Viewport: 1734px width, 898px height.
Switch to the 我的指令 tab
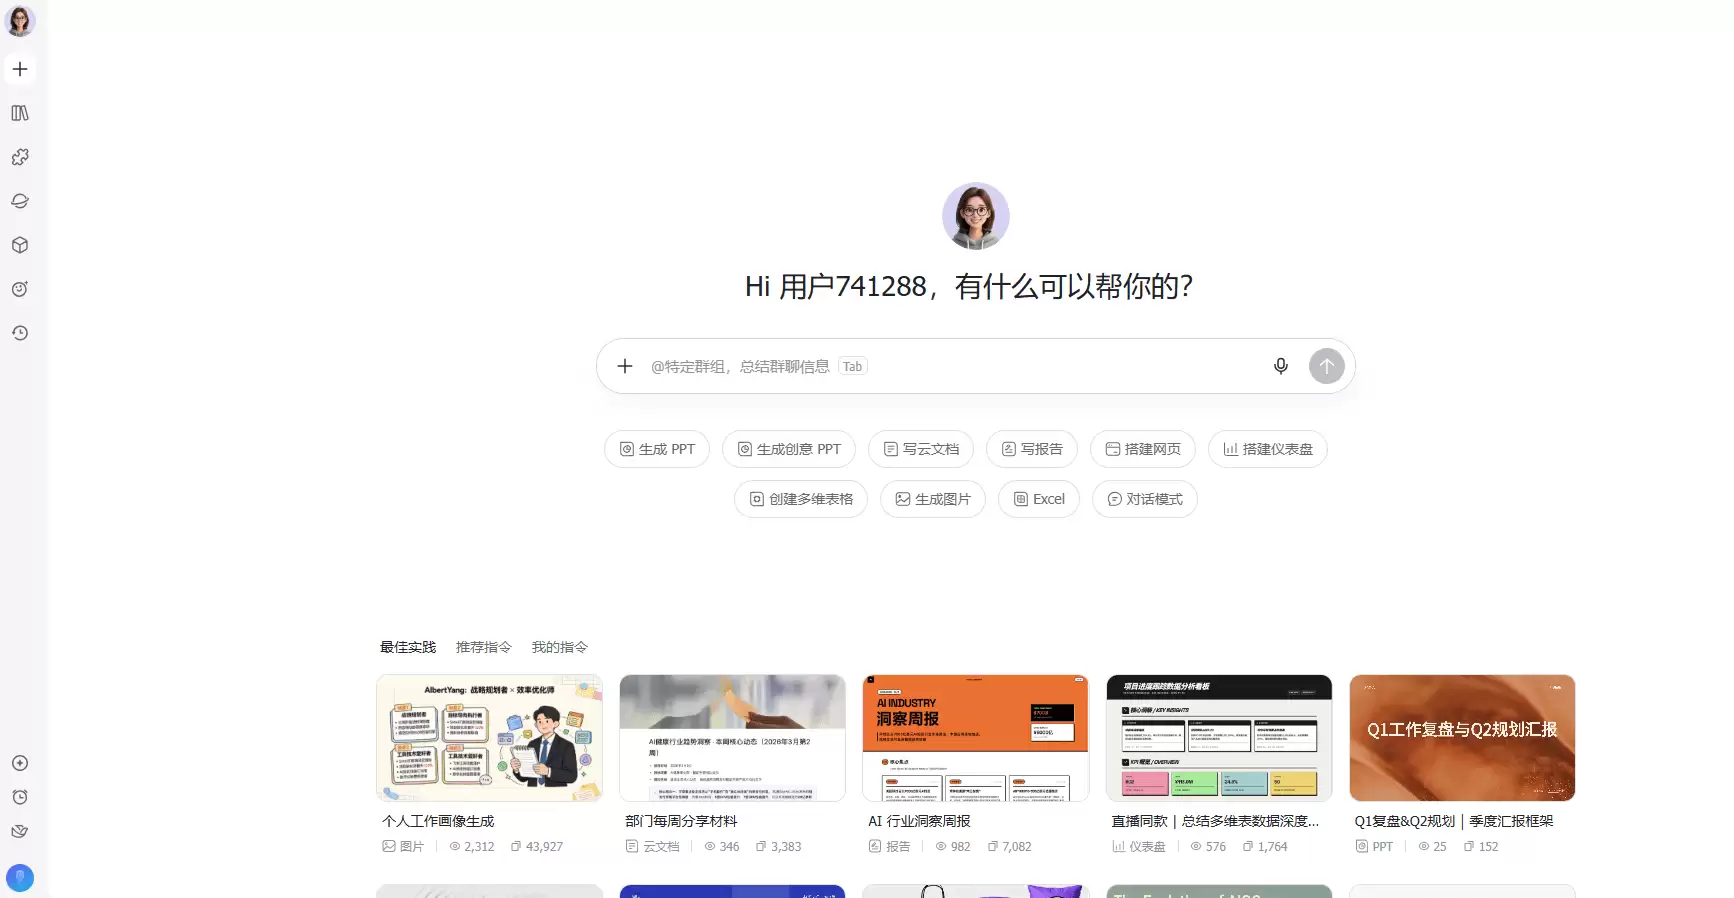[x=560, y=647]
